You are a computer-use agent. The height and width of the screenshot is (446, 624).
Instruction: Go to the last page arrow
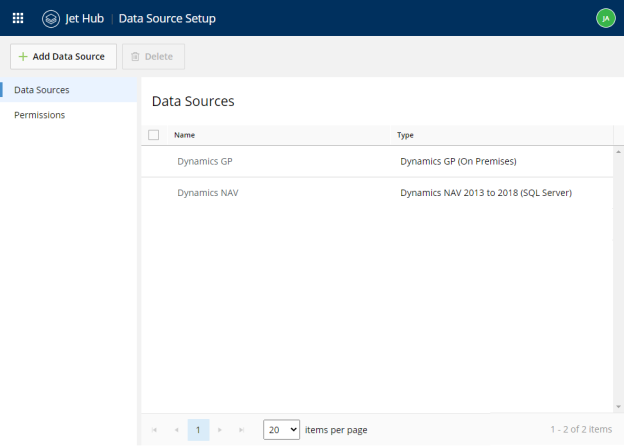[241, 430]
